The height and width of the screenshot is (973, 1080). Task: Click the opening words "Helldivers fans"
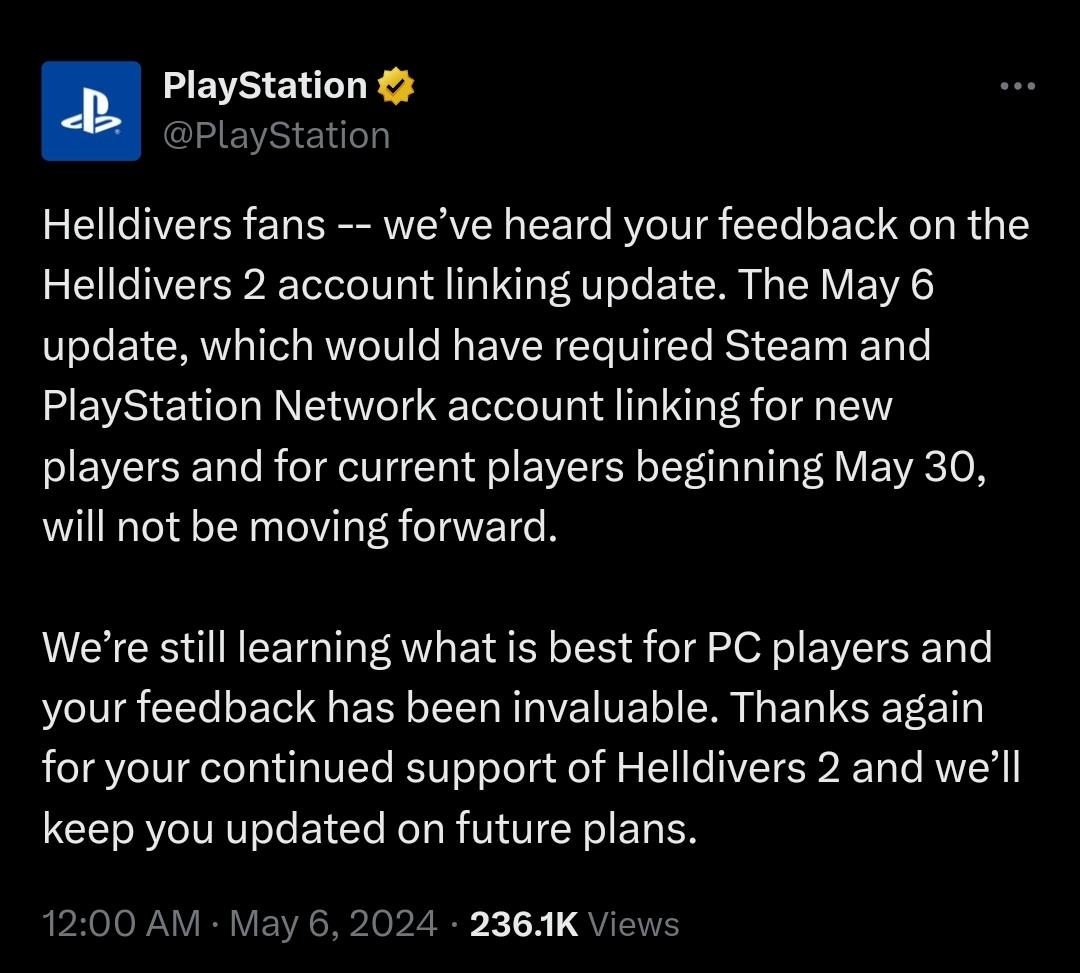tap(184, 225)
